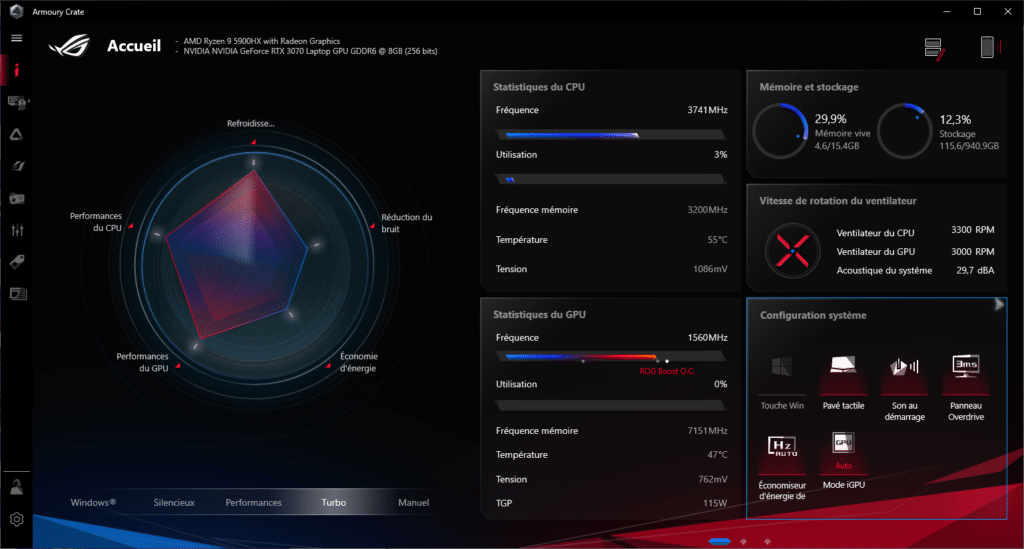This screenshot has height=549, width=1024.
Task: Click the CPU Utilisation progress bar
Action: 611,179
